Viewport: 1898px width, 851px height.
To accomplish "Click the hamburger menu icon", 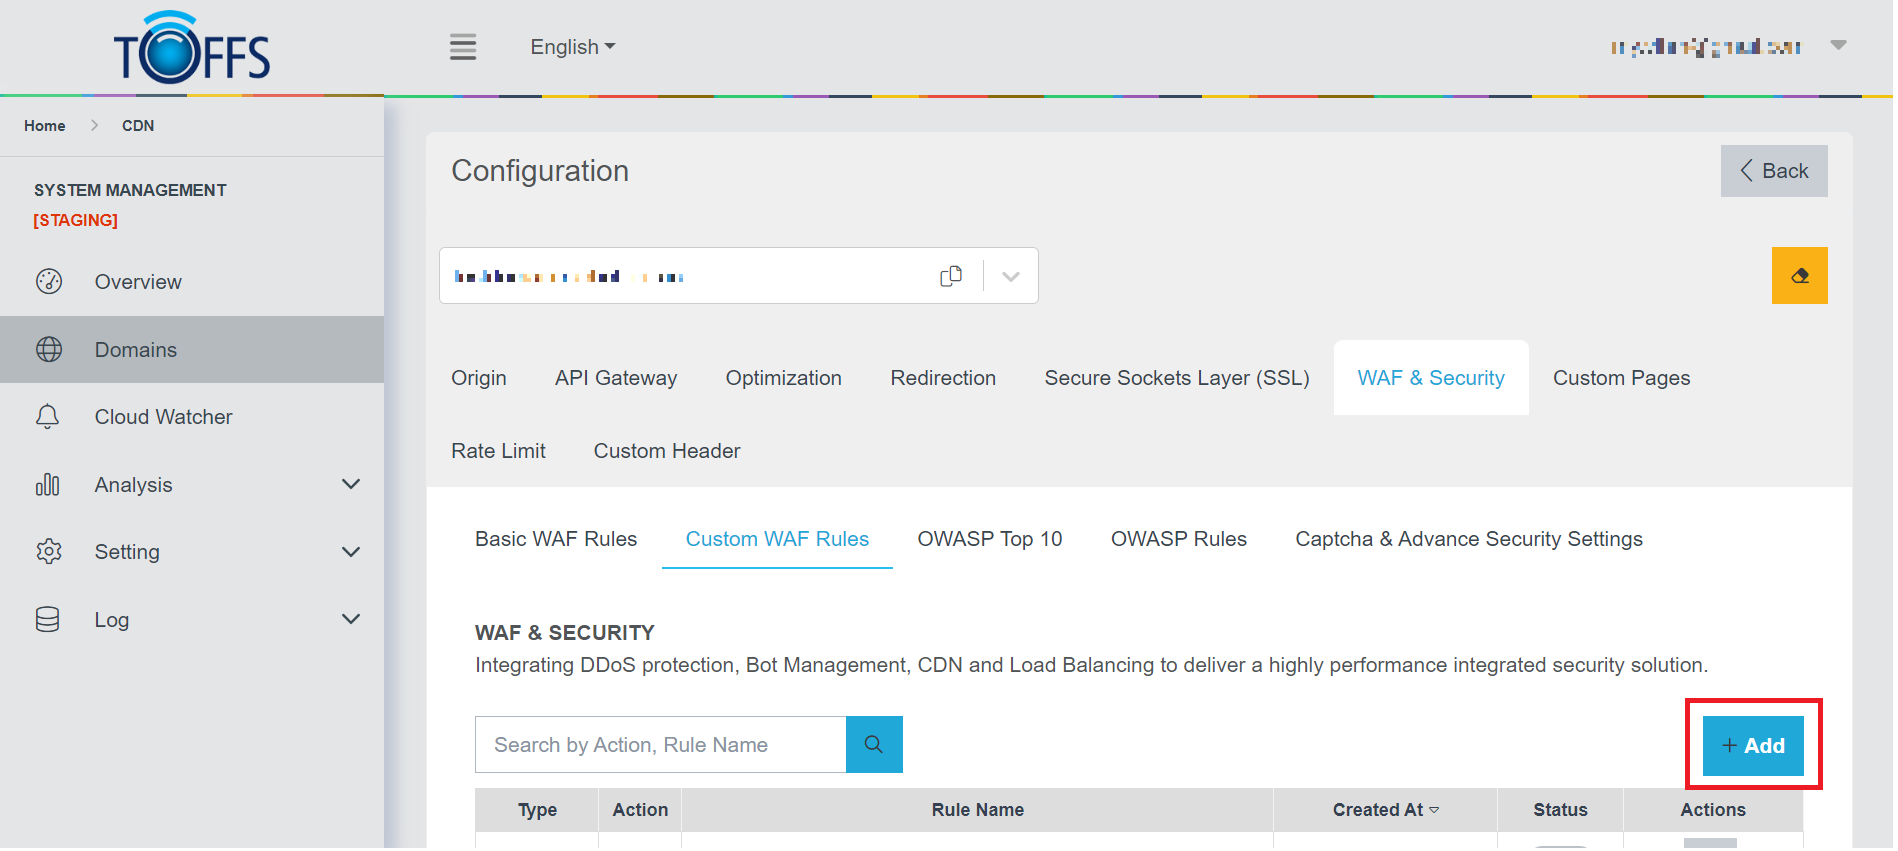I will click(x=462, y=47).
